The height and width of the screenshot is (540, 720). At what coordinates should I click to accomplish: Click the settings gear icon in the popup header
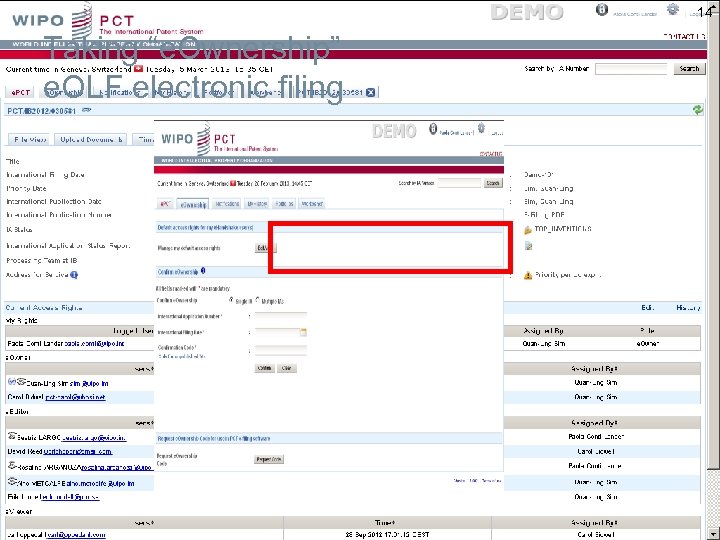(x=481, y=128)
